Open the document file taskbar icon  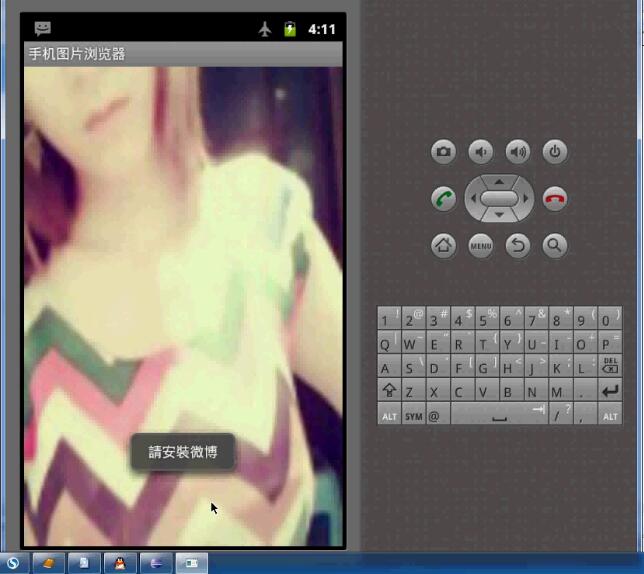point(84,563)
